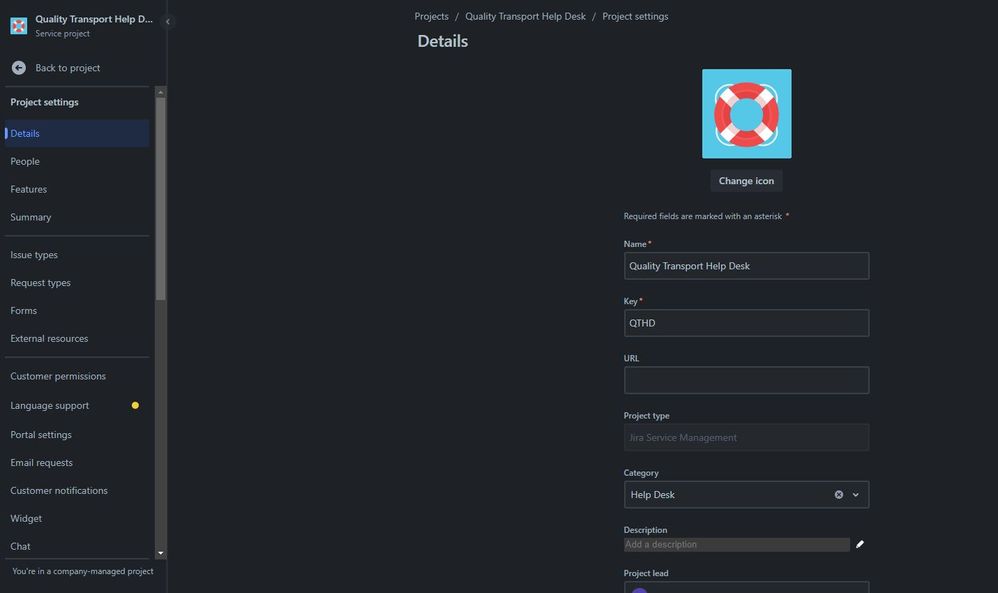Click the sidebar scrollbar thumb
Image resolution: width=998 pixels, height=593 pixels.
pos(160,199)
